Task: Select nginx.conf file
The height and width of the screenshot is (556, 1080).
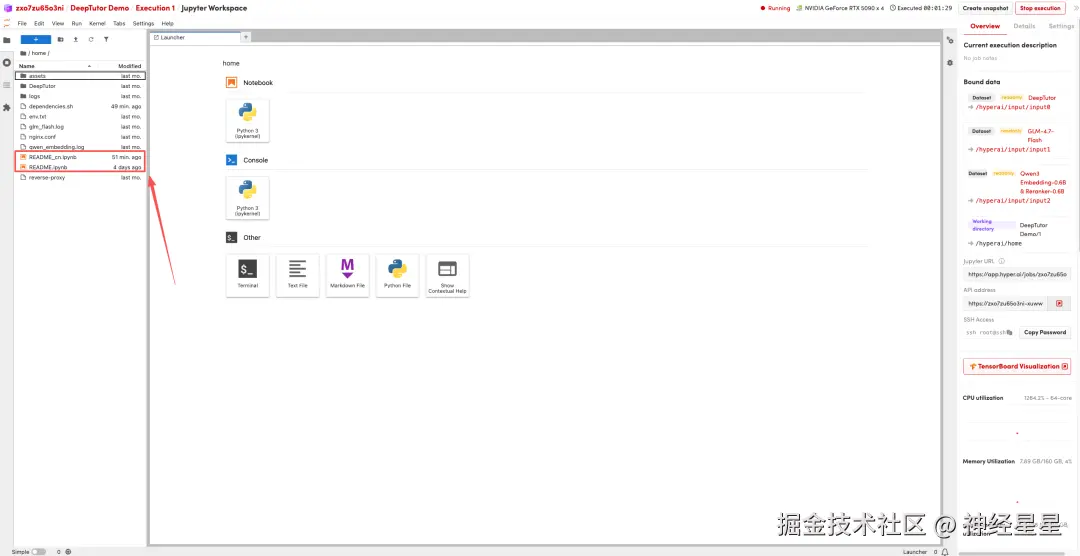Action: [x=81, y=137]
